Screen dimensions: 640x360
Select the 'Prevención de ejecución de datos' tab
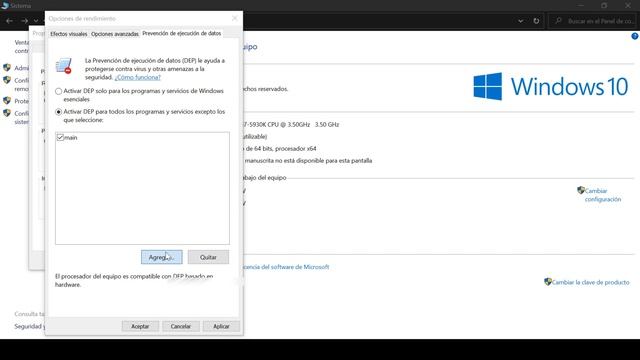[x=182, y=33]
